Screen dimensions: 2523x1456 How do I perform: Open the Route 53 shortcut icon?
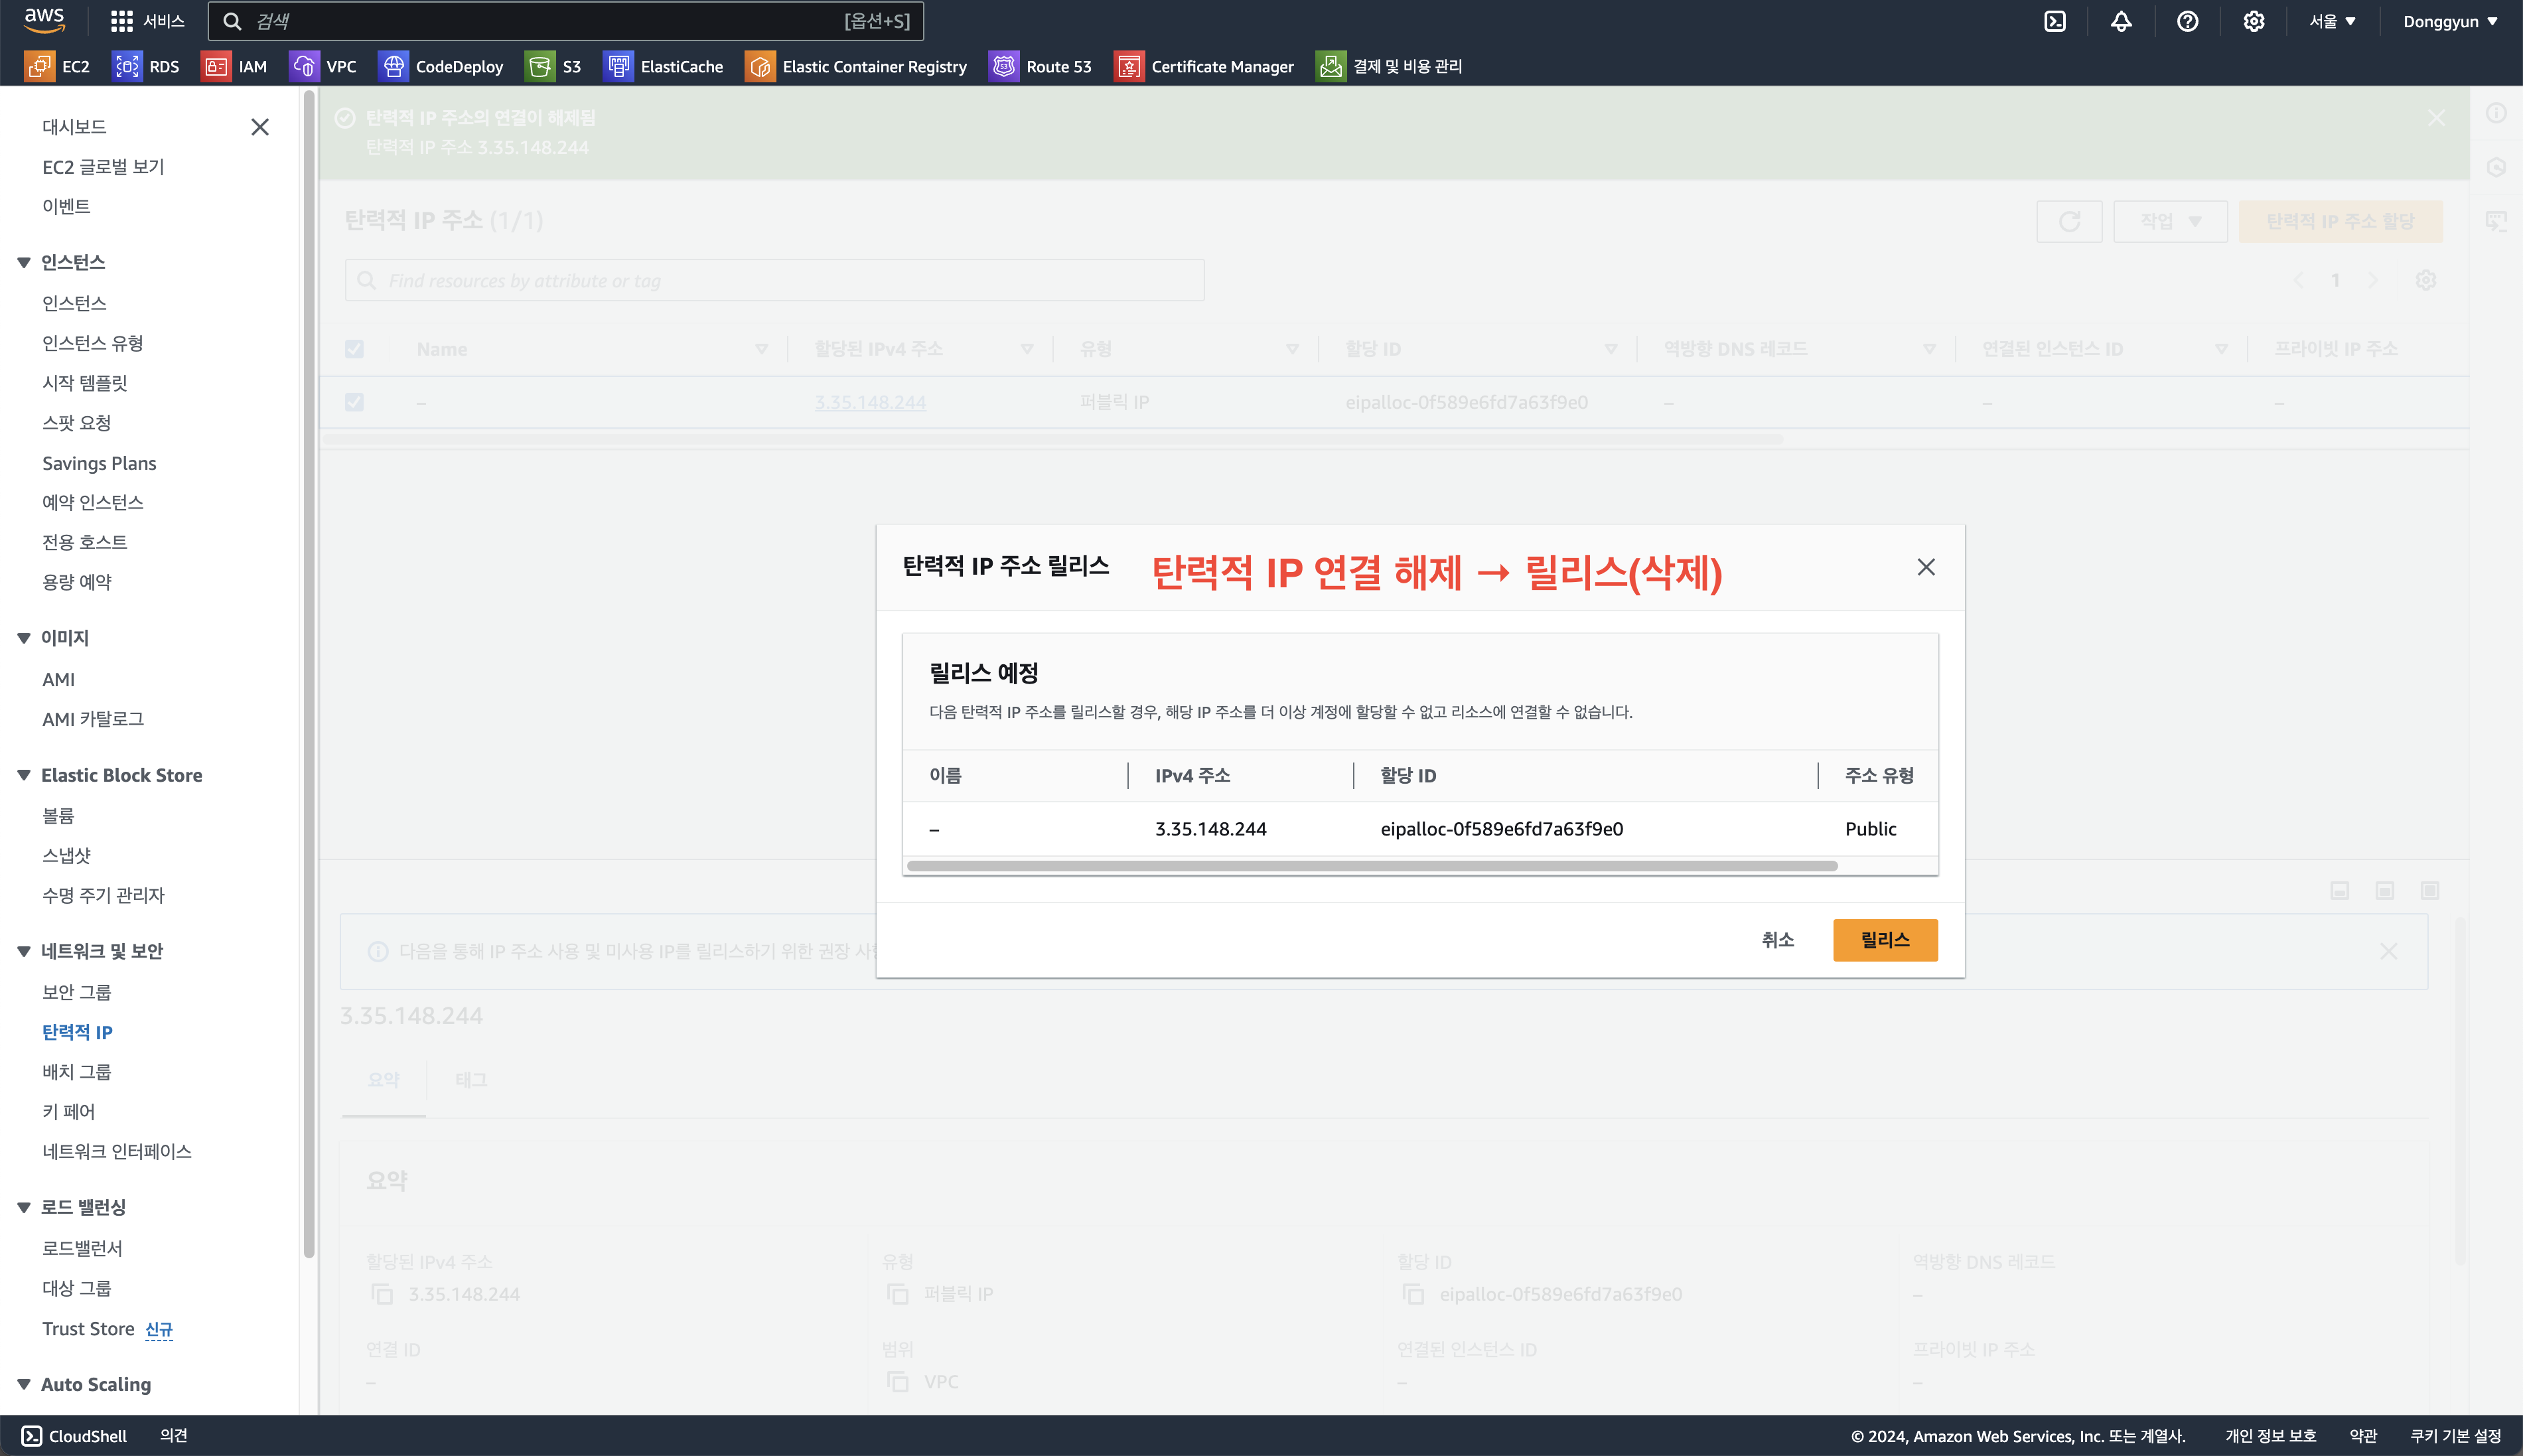pyautogui.click(x=1003, y=66)
